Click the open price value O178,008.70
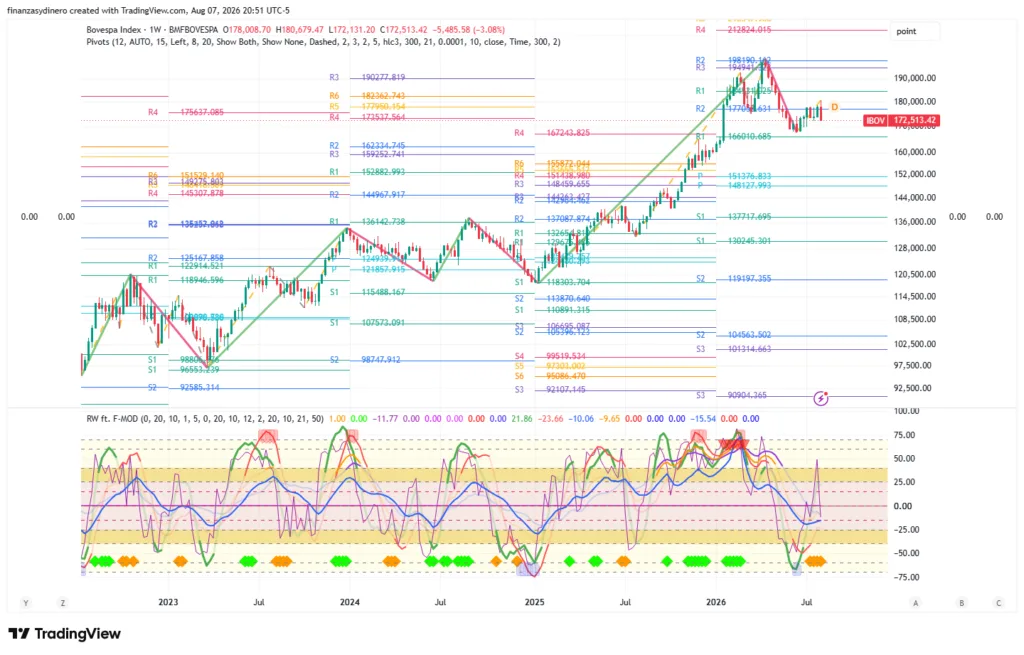The image size is (1024, 655). tap(247, 29)
